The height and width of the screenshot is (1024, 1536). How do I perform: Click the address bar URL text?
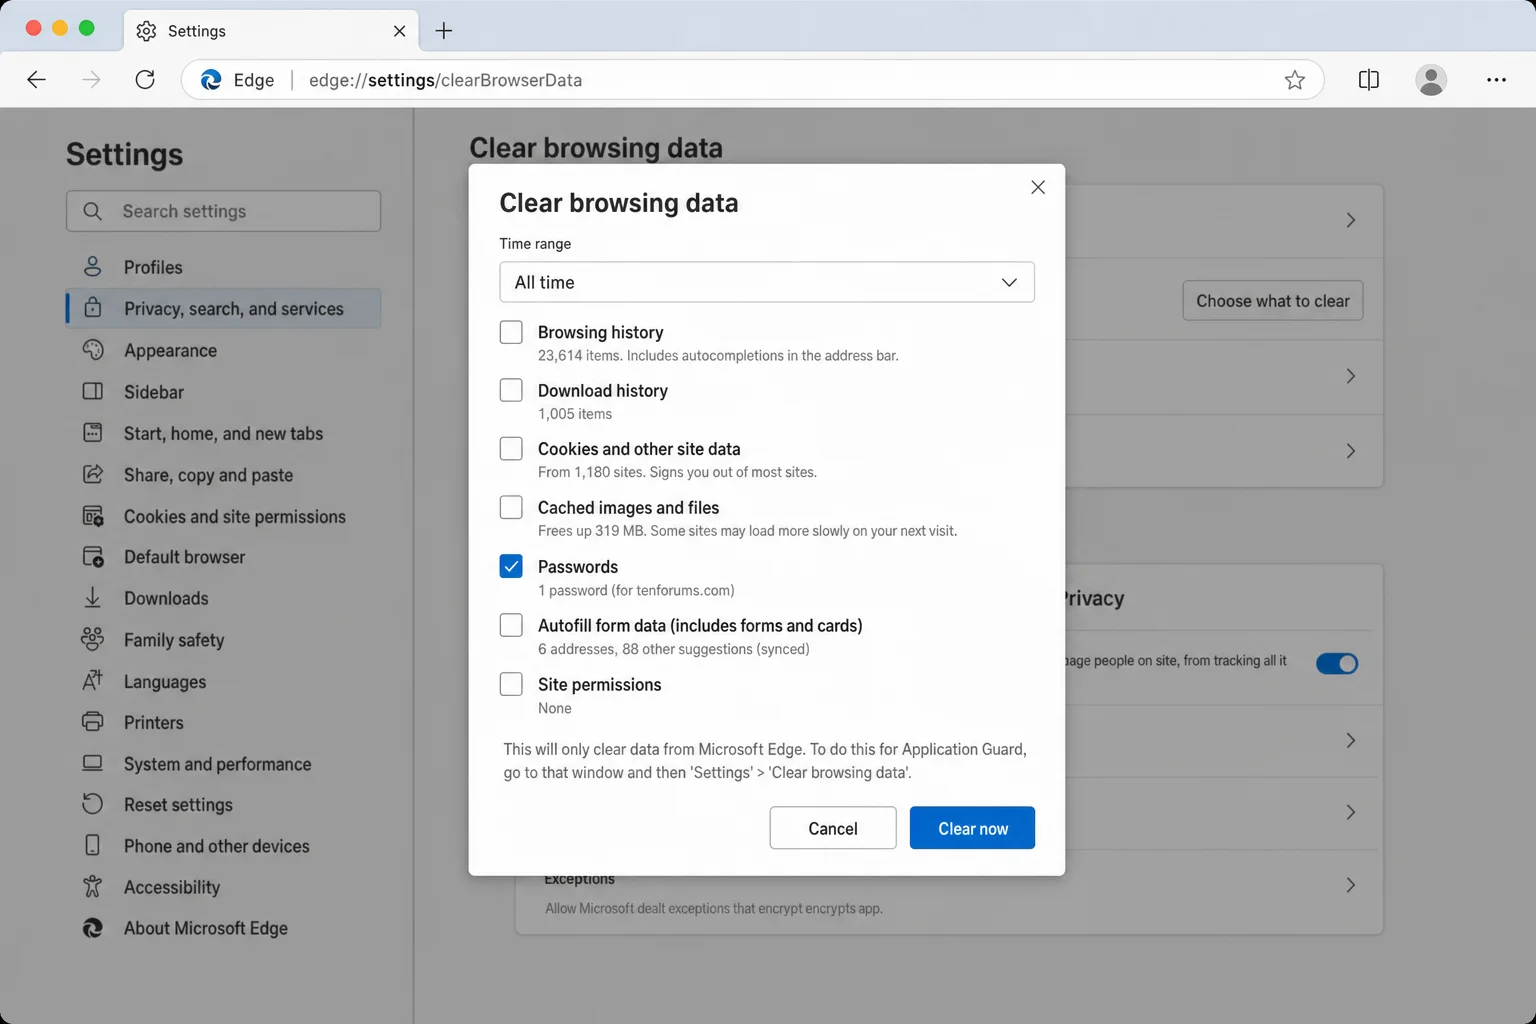click(445, 80)
